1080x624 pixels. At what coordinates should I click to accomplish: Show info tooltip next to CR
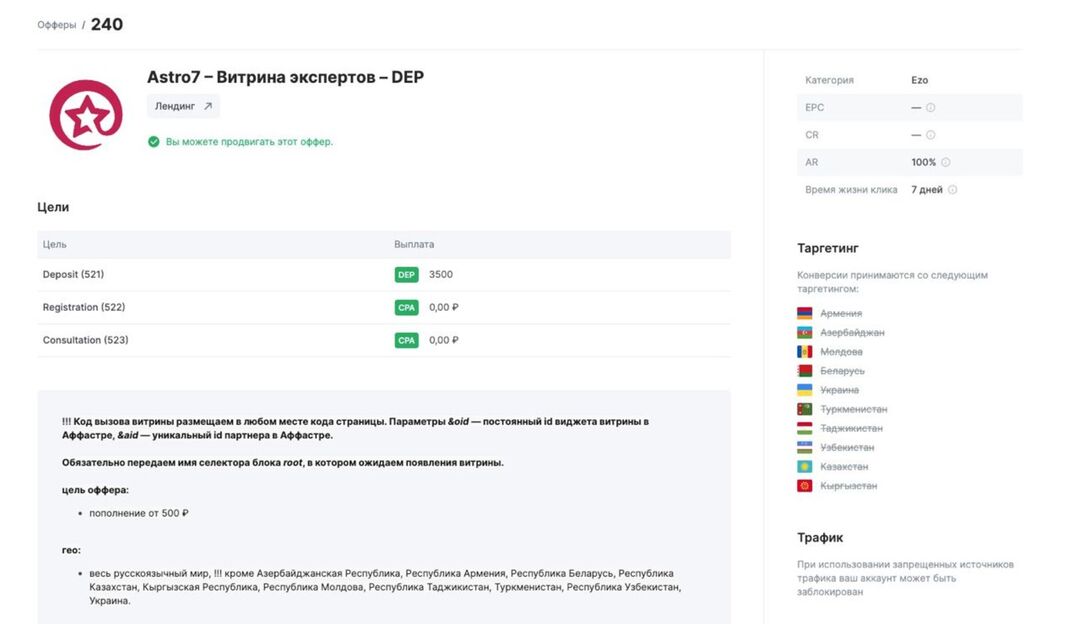(931, 135)
